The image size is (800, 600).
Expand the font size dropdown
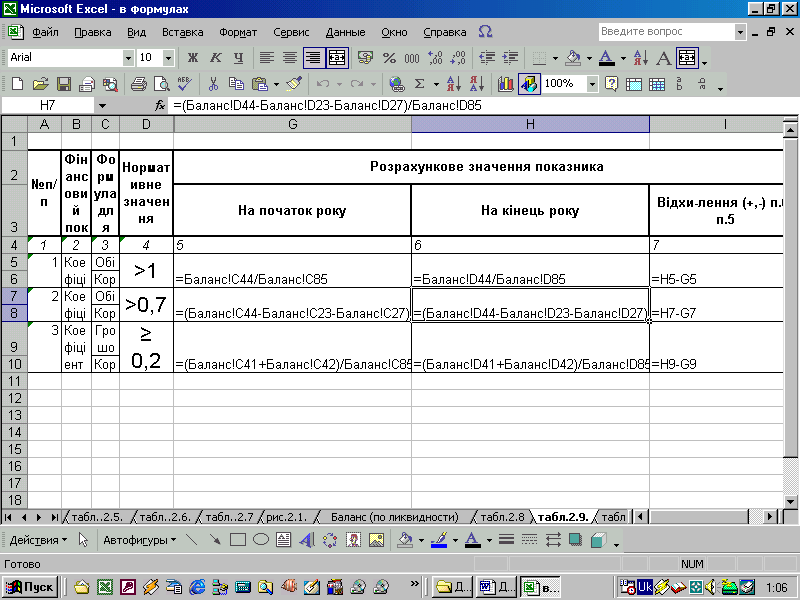[x=168, y=58]
